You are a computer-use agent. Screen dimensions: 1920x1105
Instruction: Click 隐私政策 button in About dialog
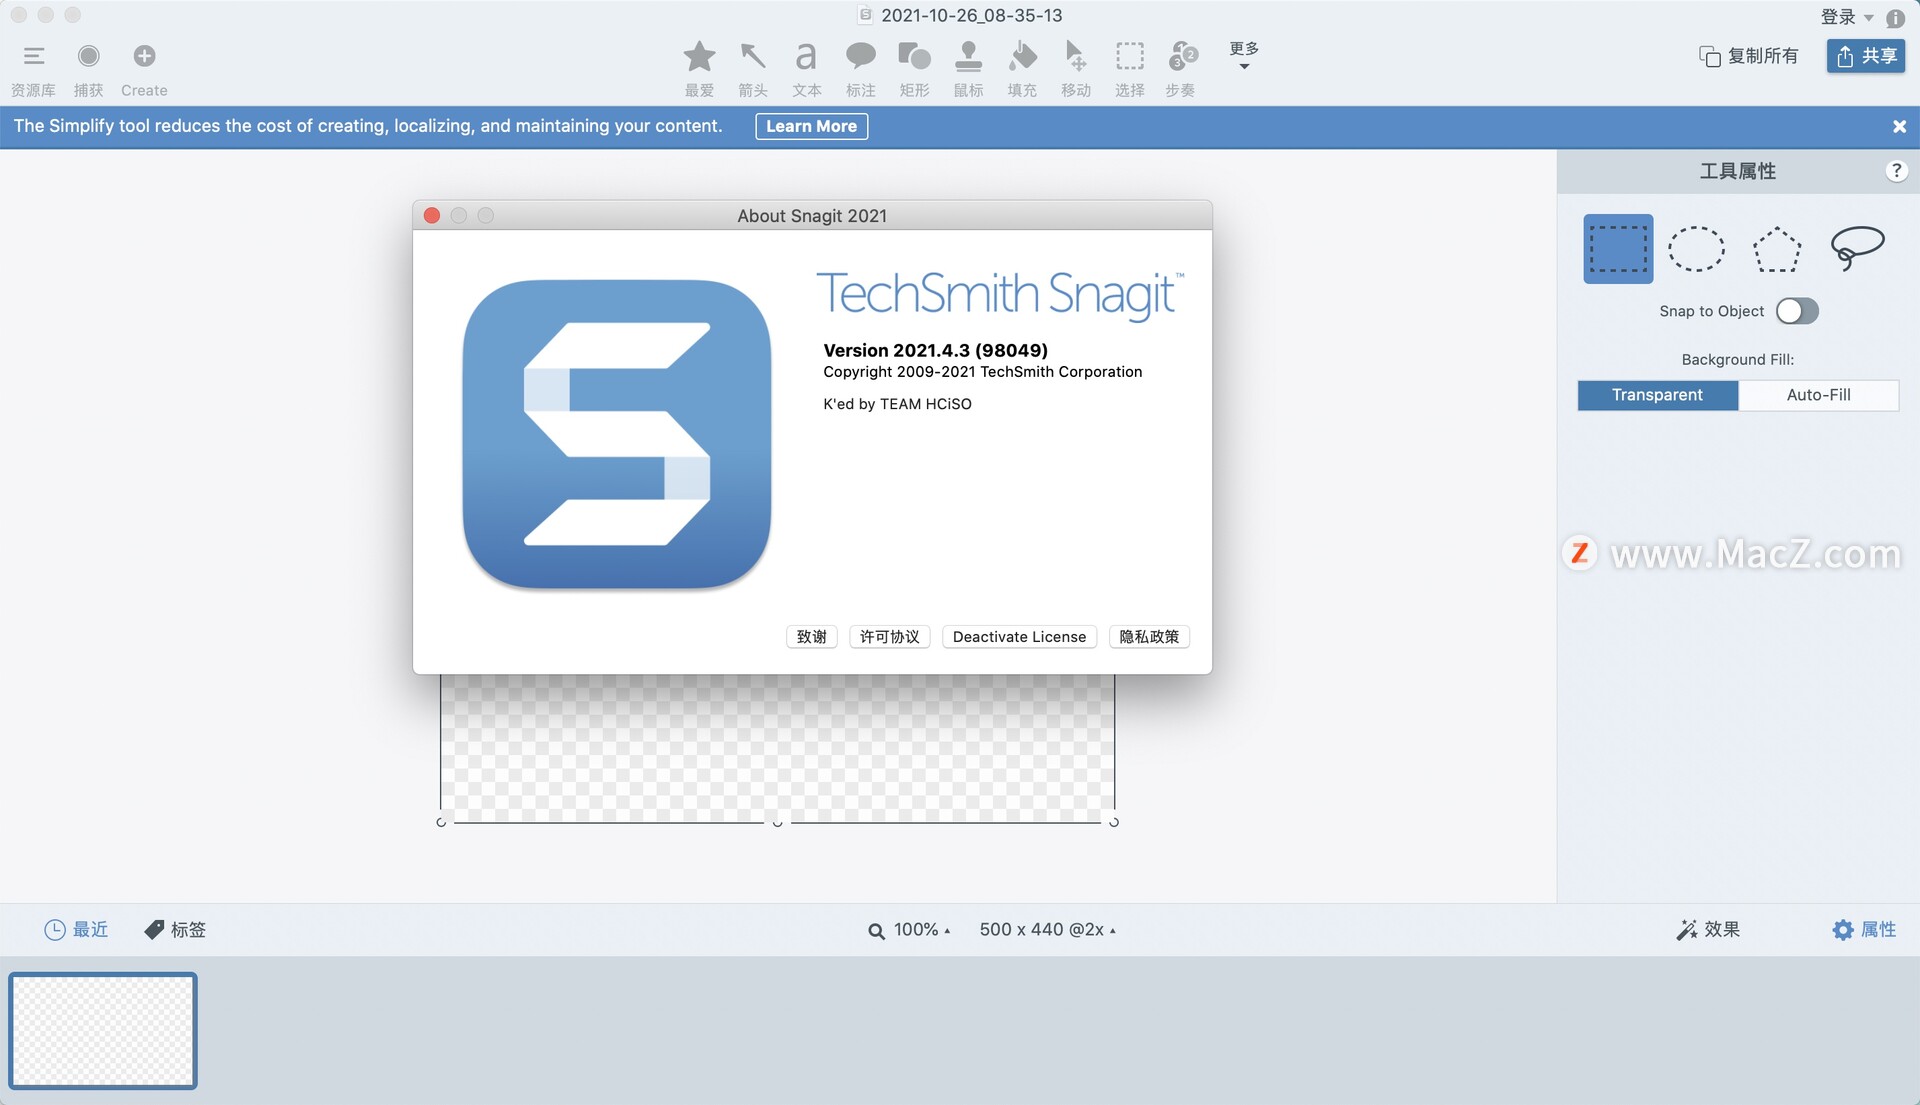1149,637
